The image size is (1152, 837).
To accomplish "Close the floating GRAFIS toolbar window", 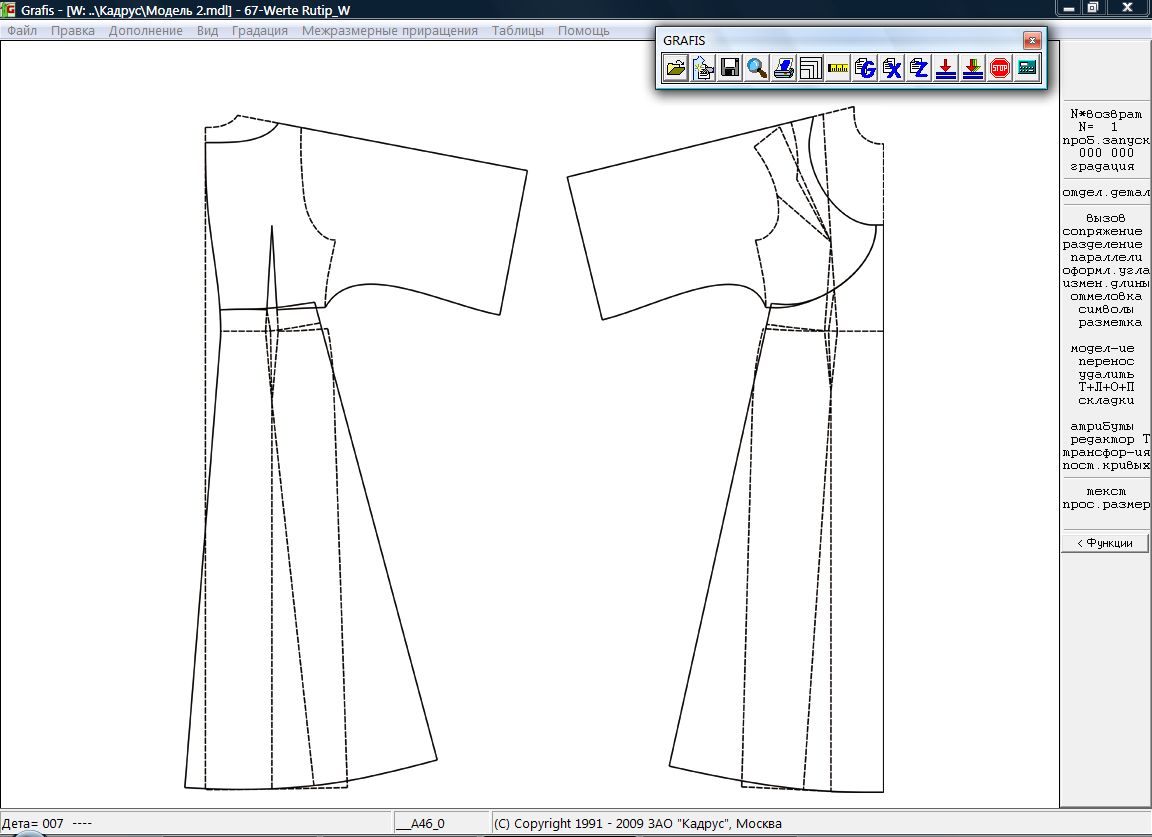I will point(1032,41).
